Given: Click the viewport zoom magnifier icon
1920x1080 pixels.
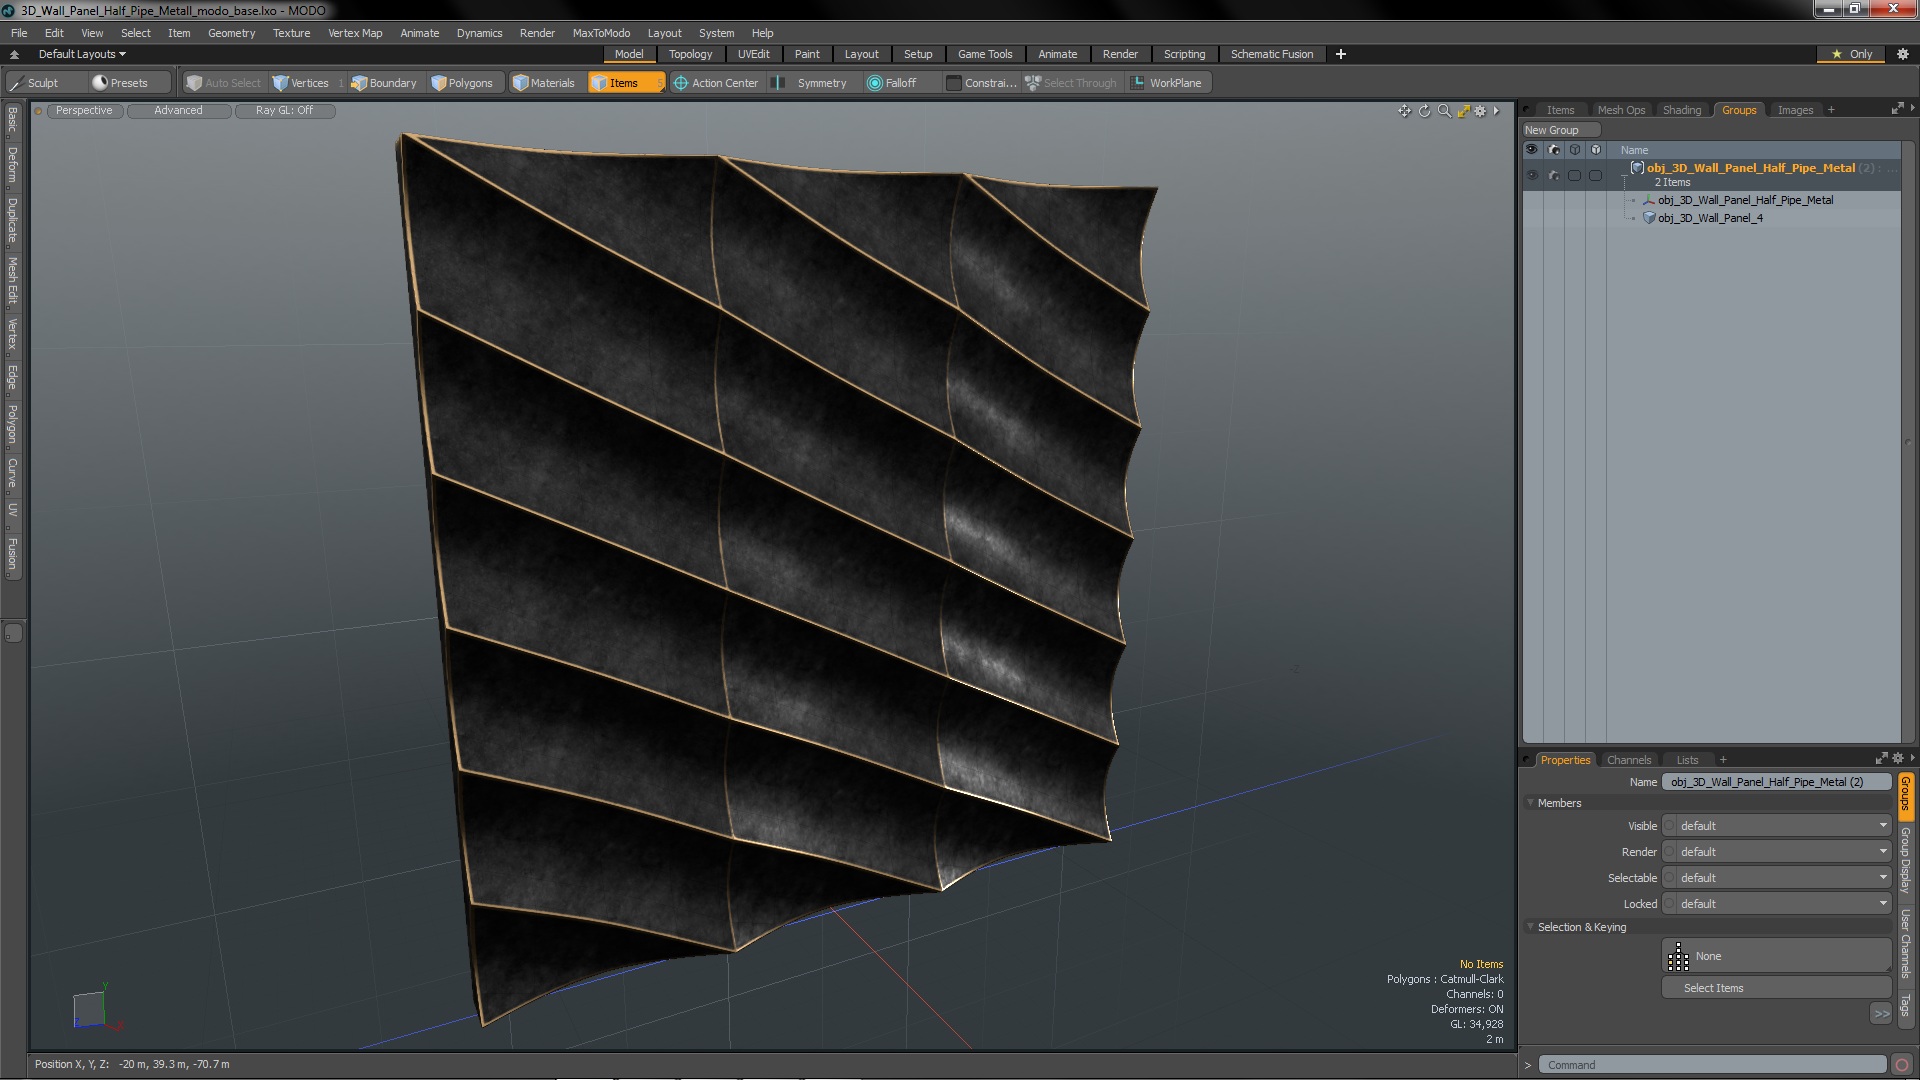Looking at the screenshot, I should (x=1444, y=111).
